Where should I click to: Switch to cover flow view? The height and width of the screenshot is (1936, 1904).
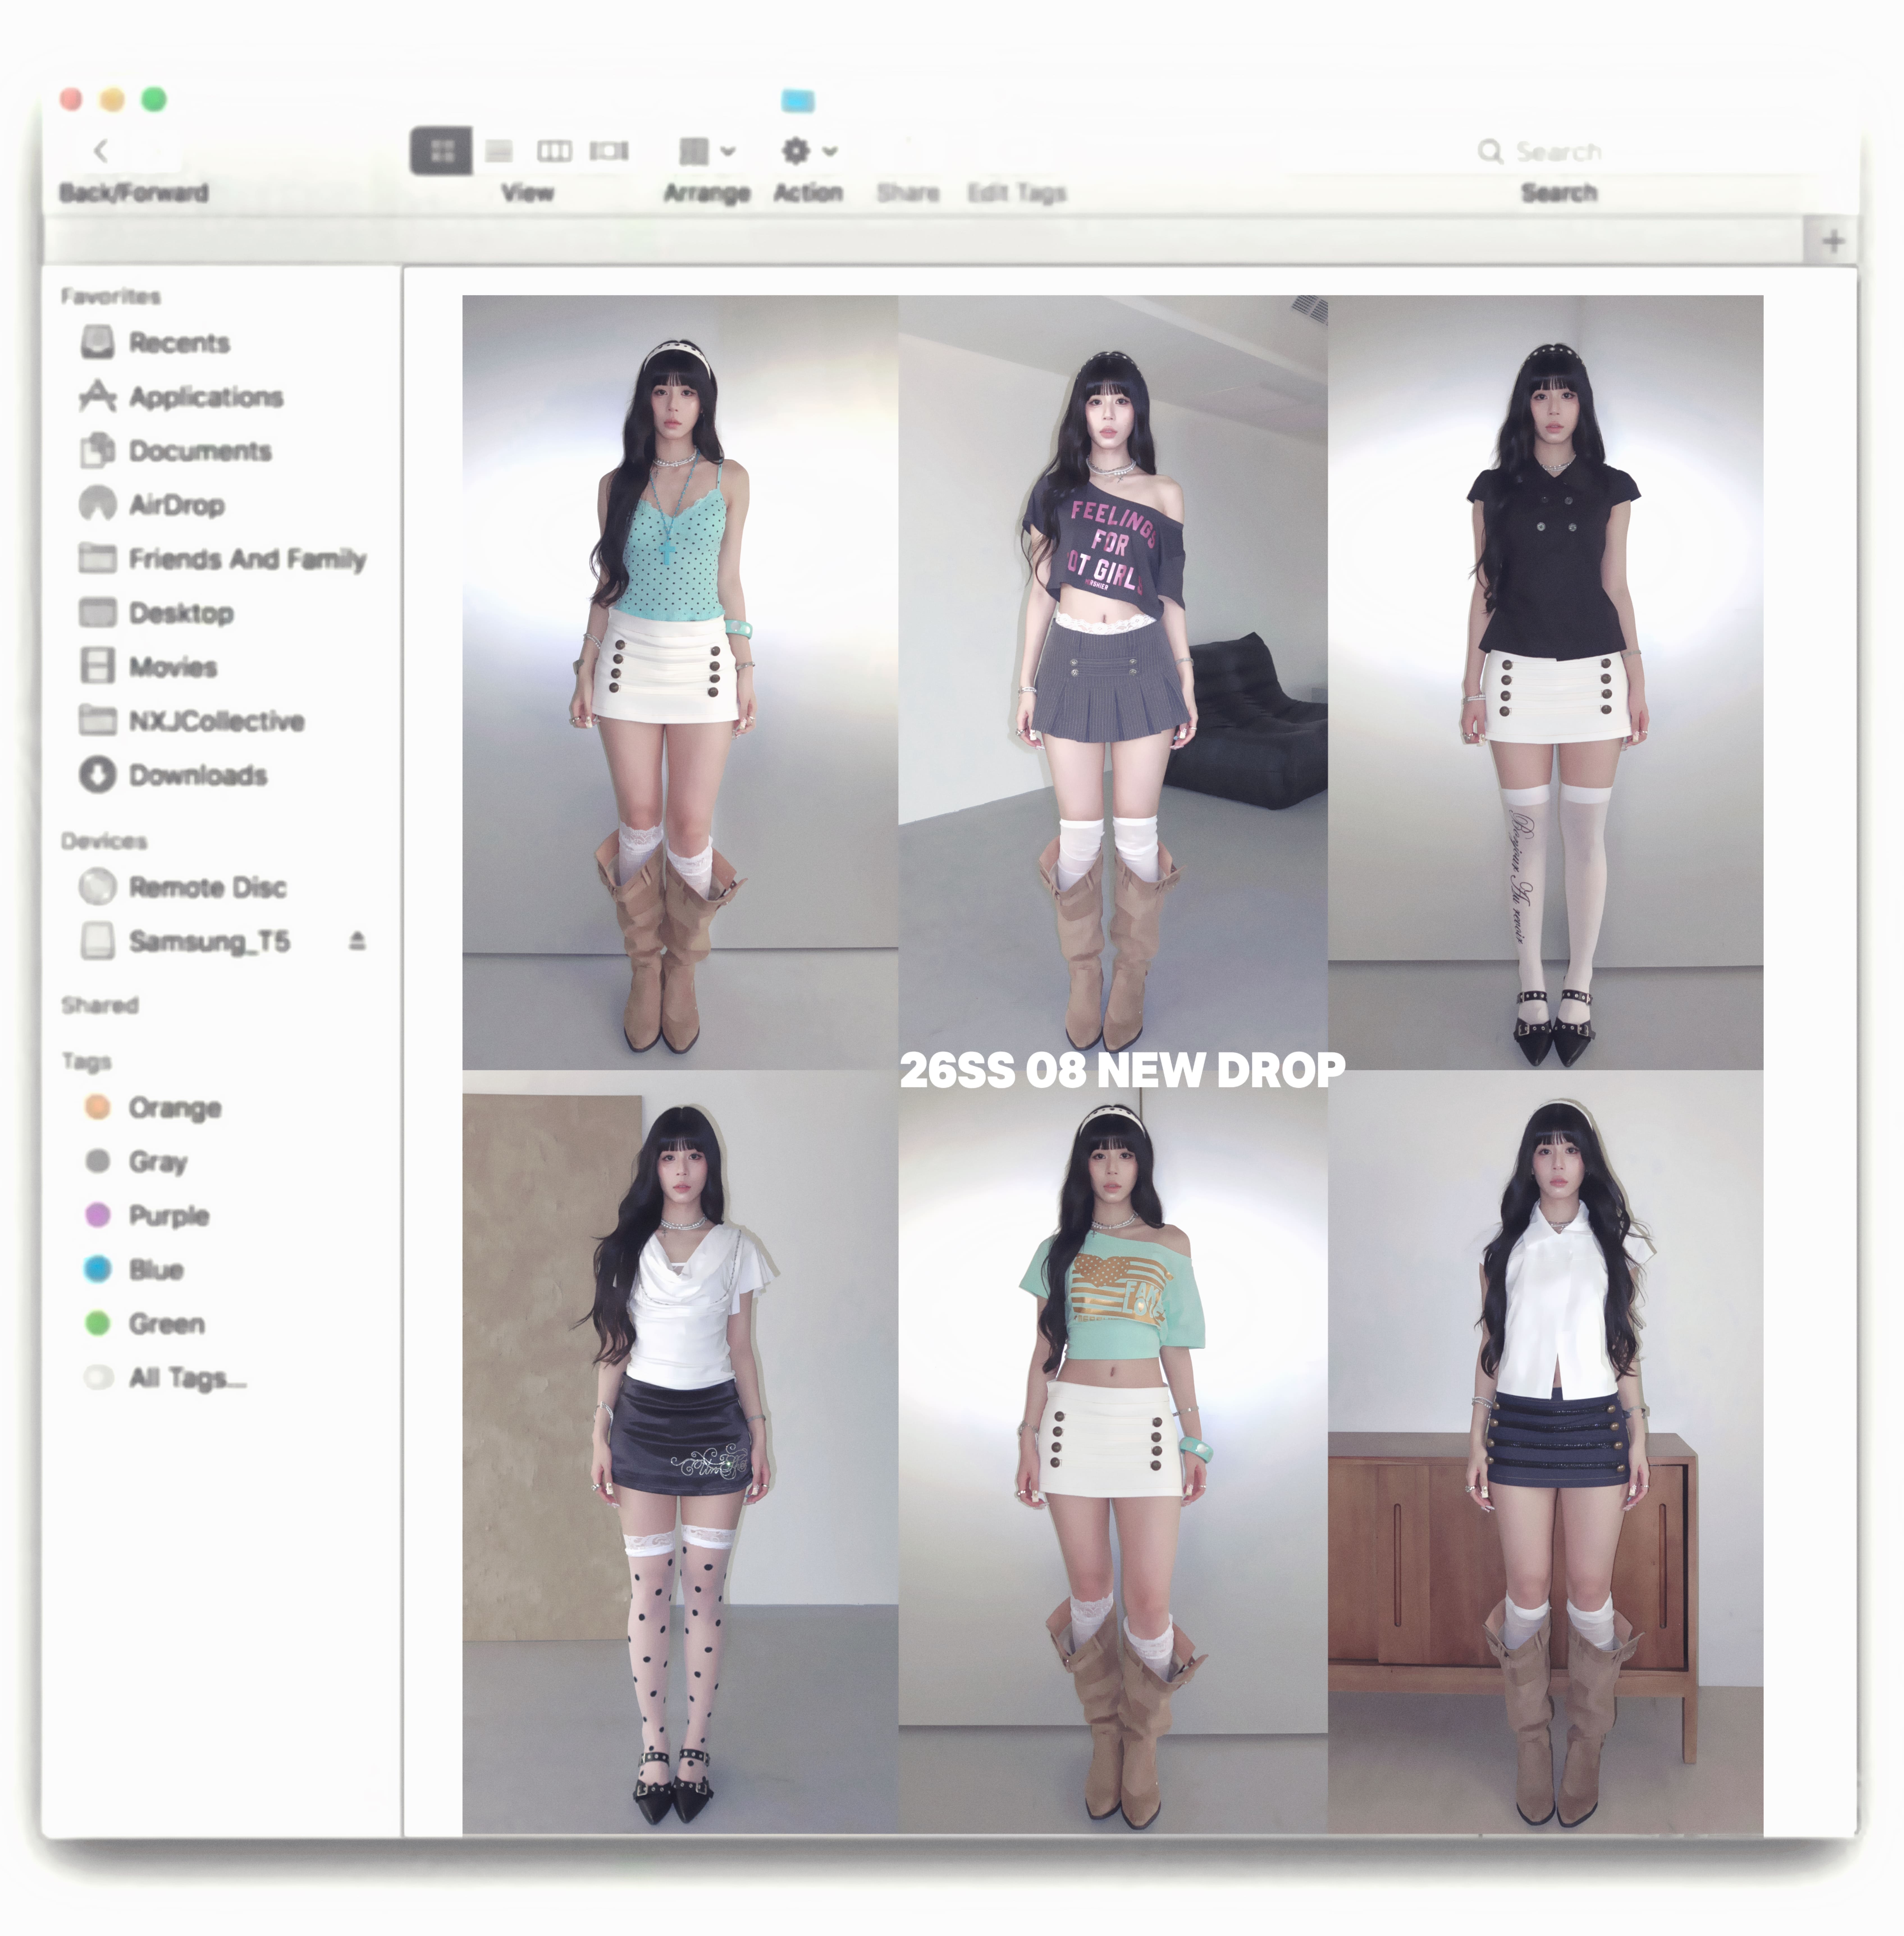click(x=609, y=151)
